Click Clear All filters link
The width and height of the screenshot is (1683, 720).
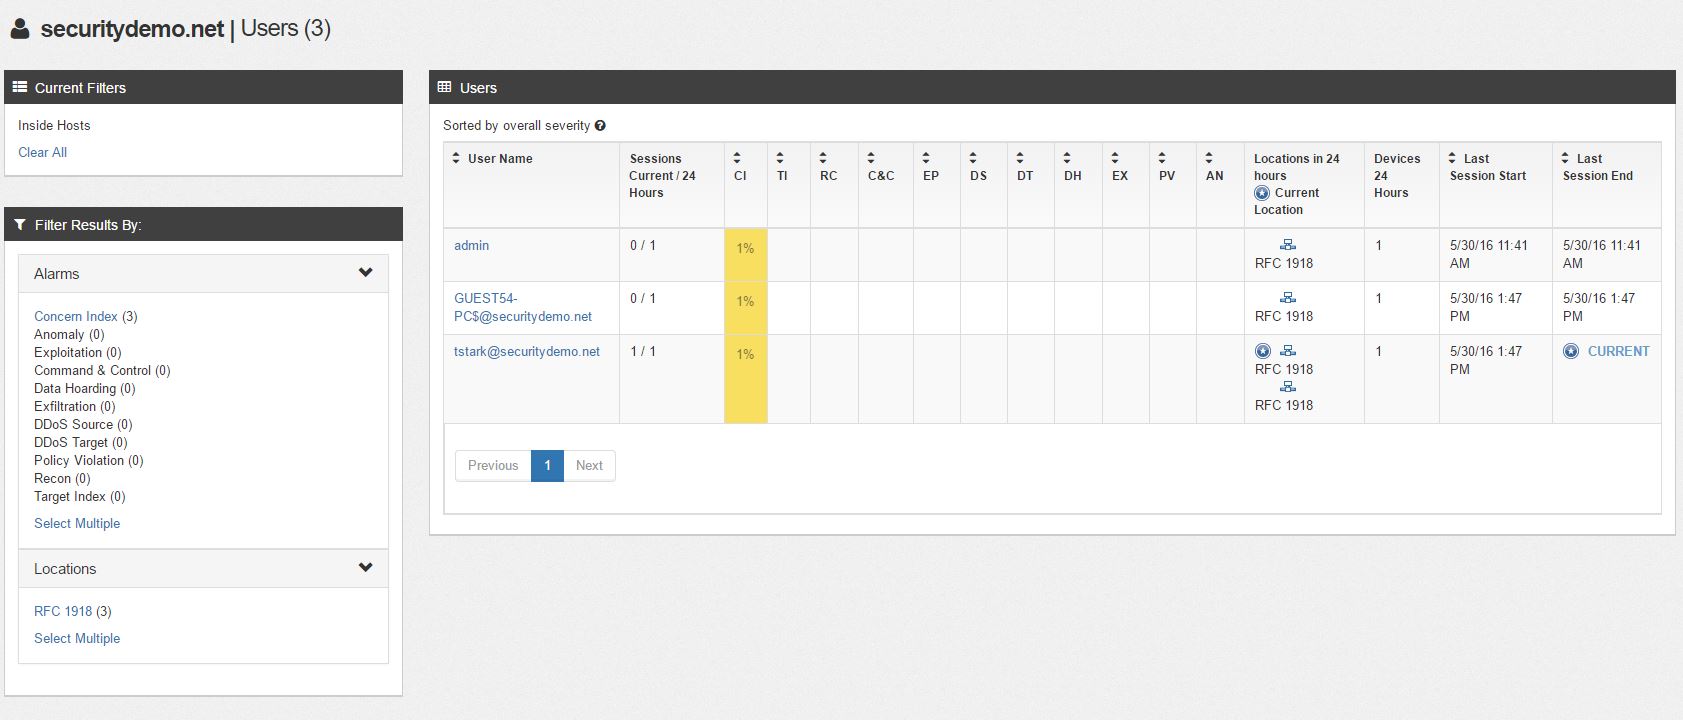coord(43,152)
